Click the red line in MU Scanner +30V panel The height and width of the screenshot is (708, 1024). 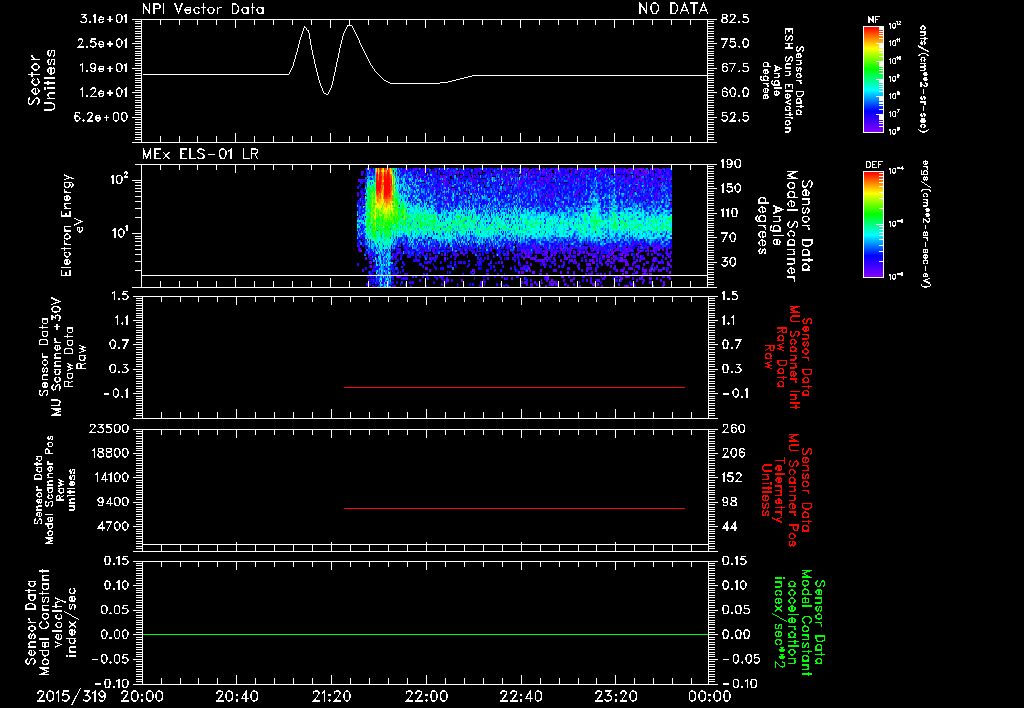[514, 387]
